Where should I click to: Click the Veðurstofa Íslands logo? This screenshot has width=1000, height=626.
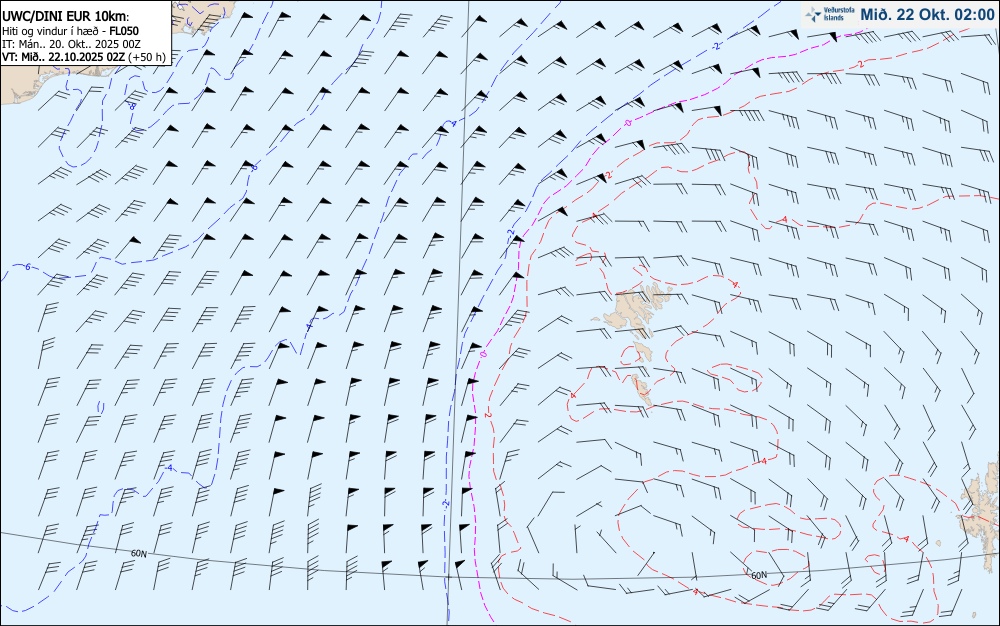829,14
